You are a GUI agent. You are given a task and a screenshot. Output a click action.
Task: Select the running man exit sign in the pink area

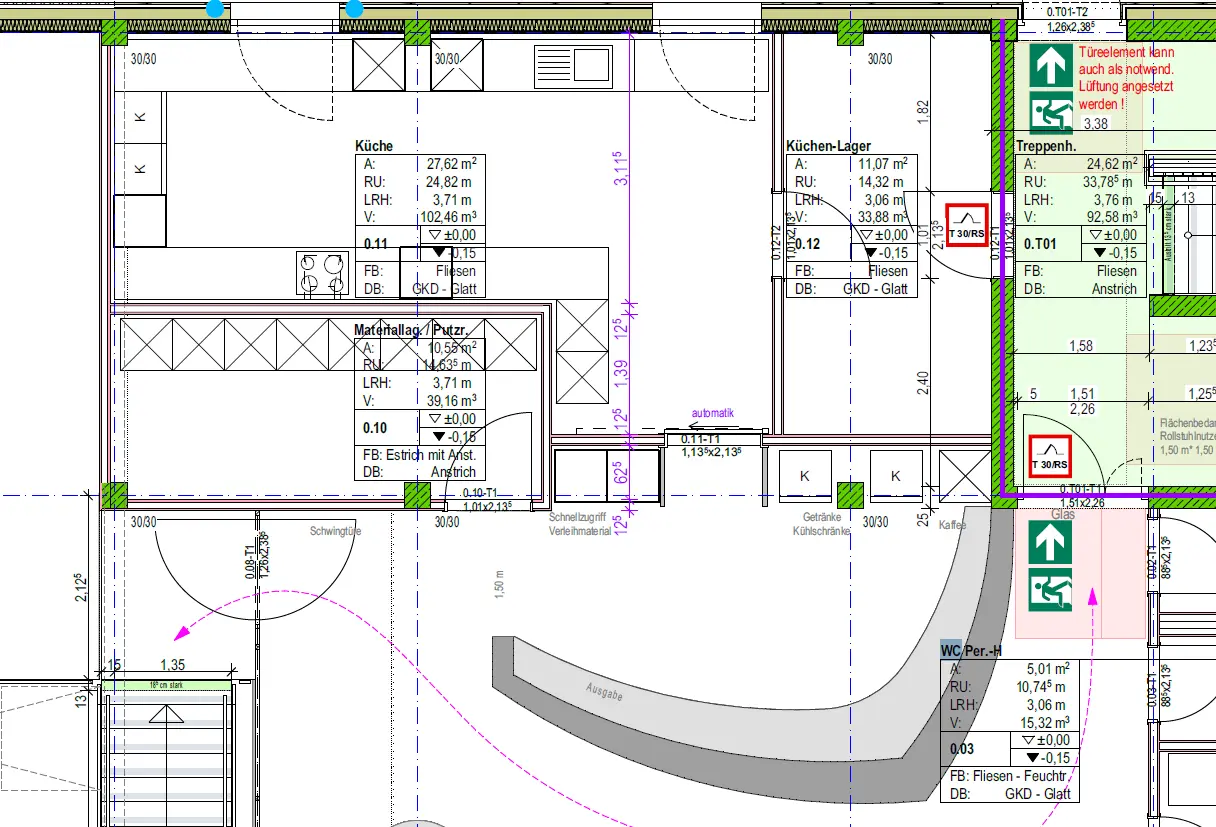1050,590
